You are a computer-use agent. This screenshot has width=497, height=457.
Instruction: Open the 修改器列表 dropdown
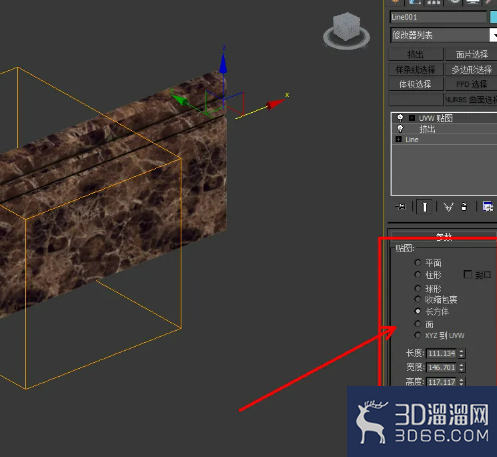pyautogui.click(x=443, y=35)
